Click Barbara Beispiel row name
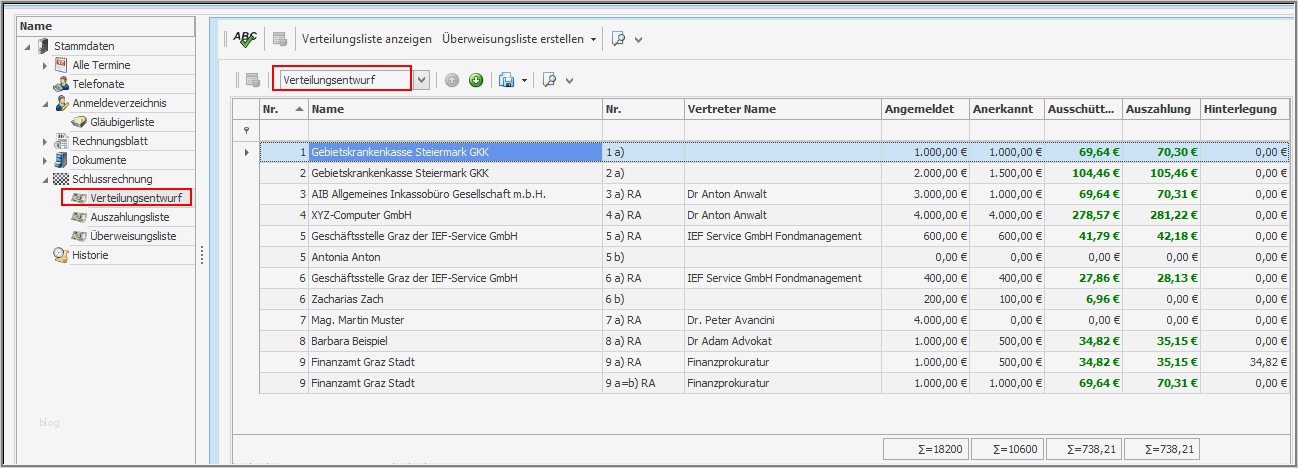 point(349,341)
